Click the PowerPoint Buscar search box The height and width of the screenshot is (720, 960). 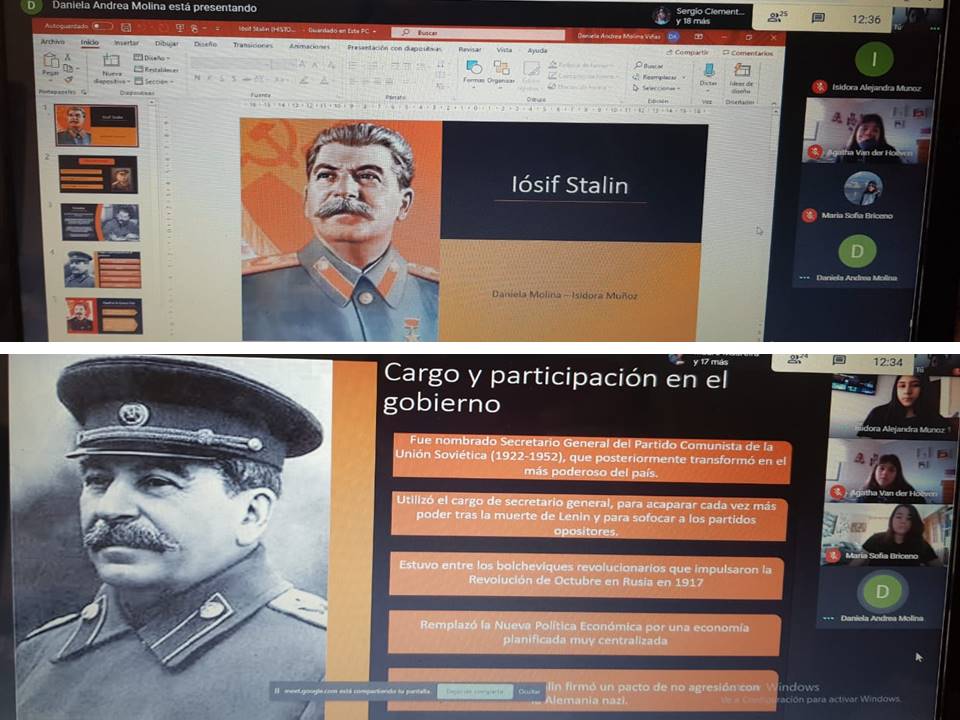click(x=479, y=33)
